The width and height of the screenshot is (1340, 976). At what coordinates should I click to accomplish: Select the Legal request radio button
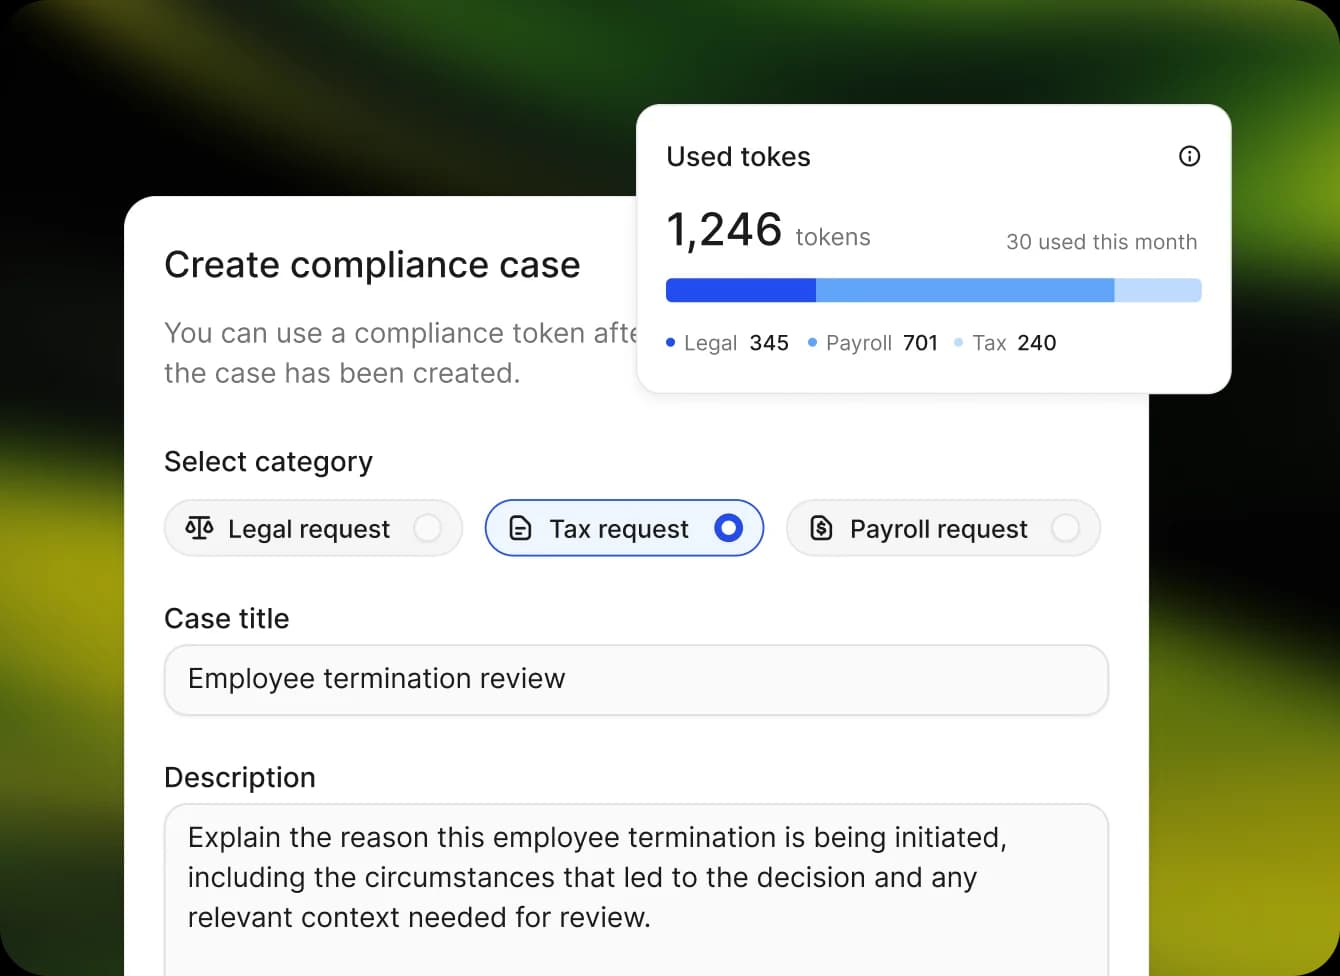[x=427, y=528]
